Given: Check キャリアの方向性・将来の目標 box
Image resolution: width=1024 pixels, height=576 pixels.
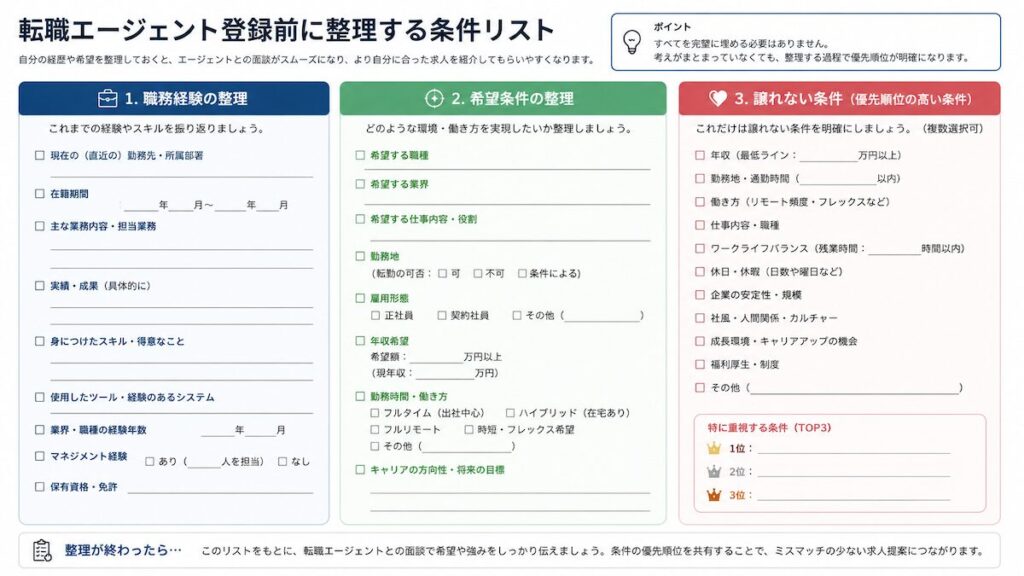Looking at the screenshot, I should pyautogui.click(x=360, y=469).
